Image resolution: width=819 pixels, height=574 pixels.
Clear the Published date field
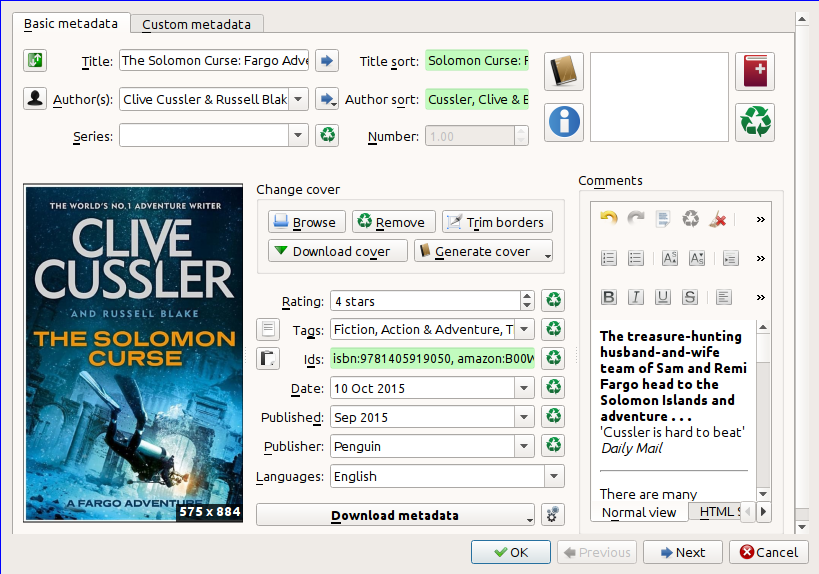(553, 416)
